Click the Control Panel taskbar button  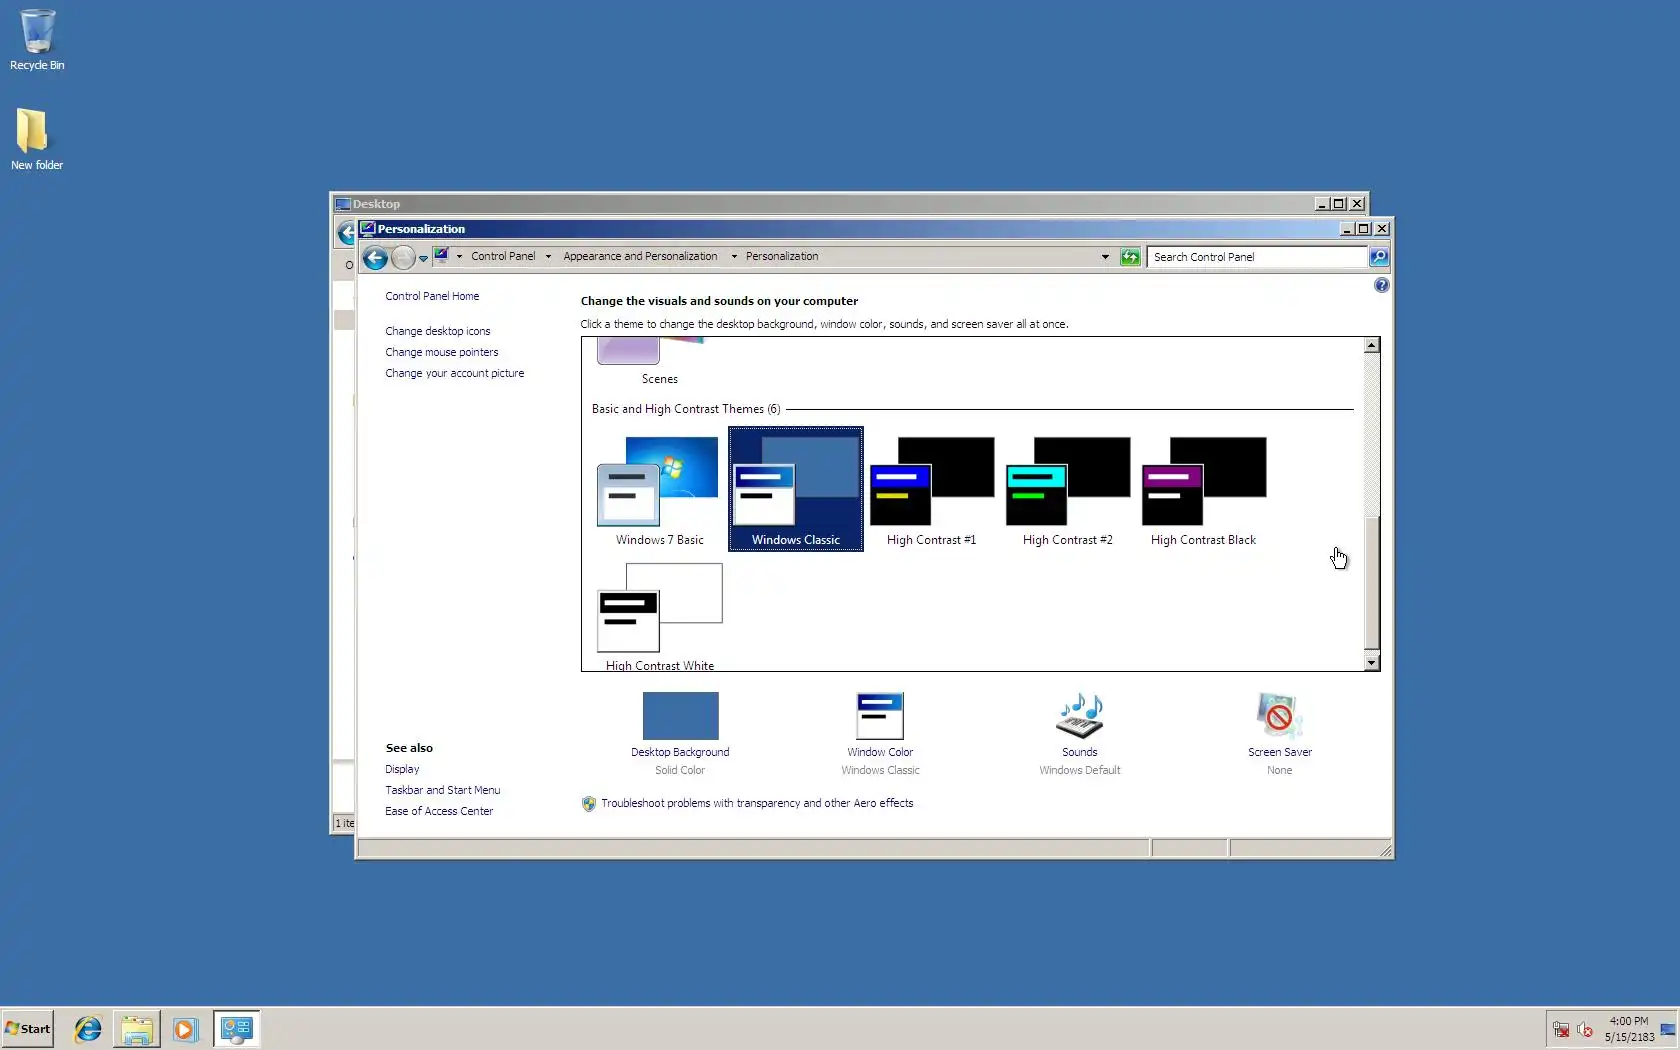[237, 1029]
